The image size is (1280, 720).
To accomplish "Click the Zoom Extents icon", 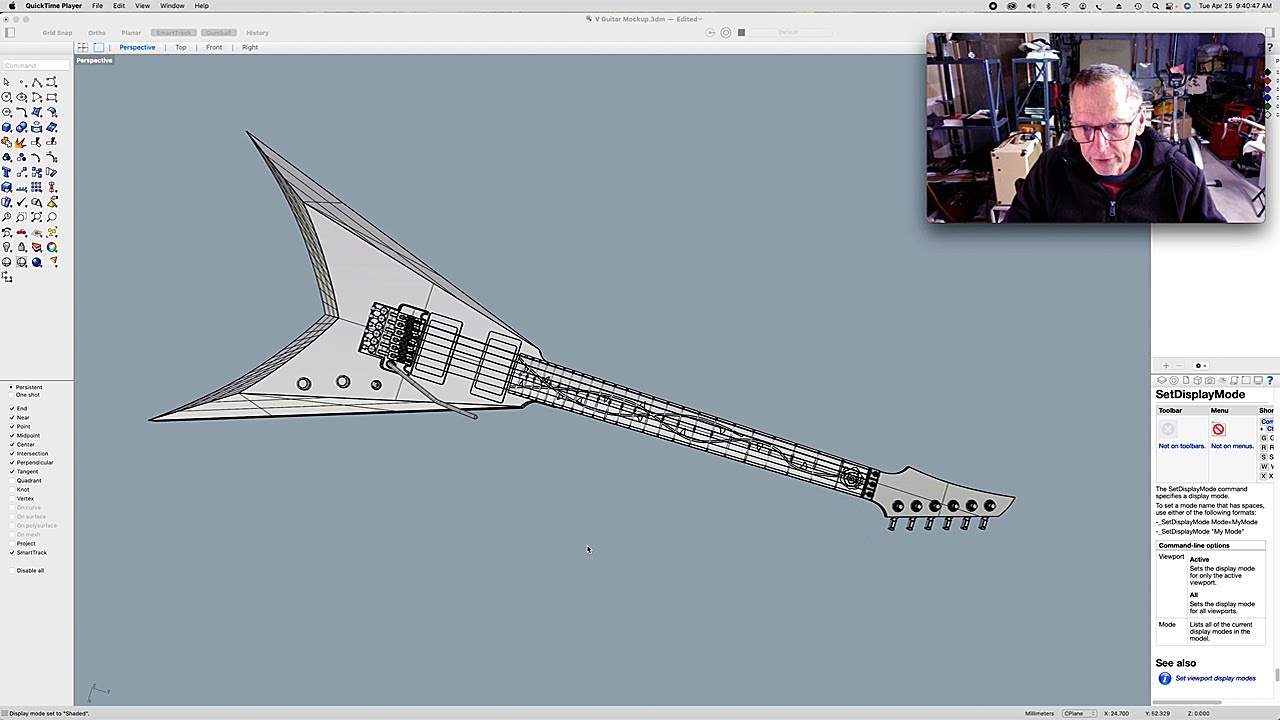I will [37, 217].
